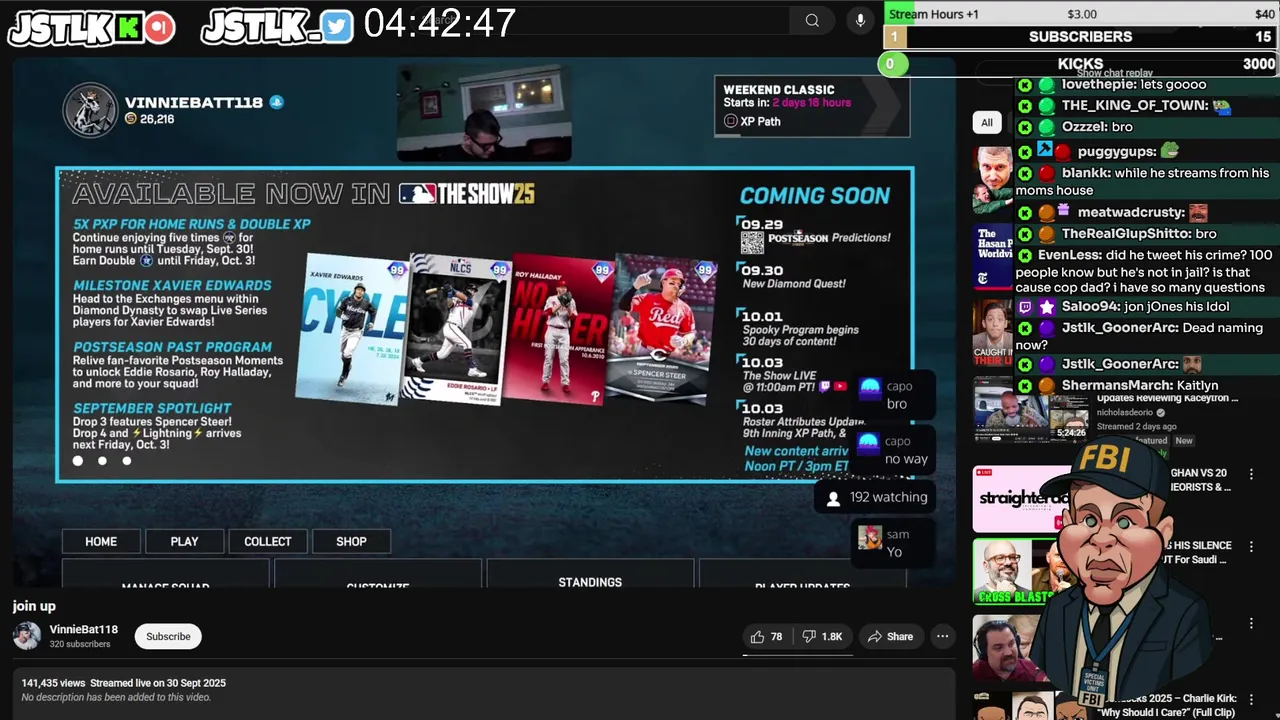Viewport: 1280px width, 720px height.
Task: Click the person icon beside 192 watching
Action: click(x=834, y=498)
